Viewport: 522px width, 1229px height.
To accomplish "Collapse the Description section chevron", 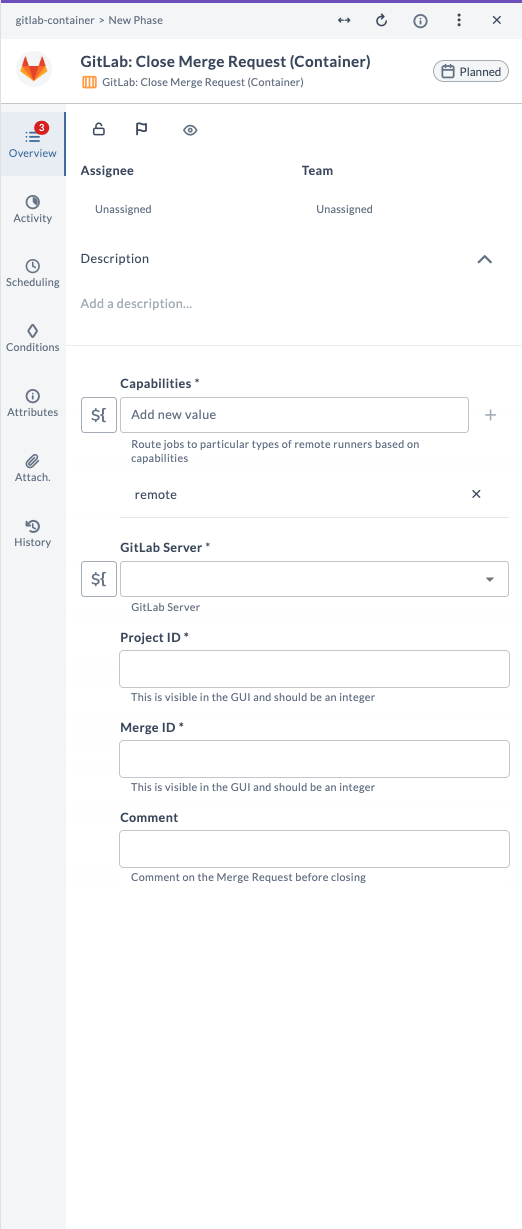I will click(x=485, y=259).
